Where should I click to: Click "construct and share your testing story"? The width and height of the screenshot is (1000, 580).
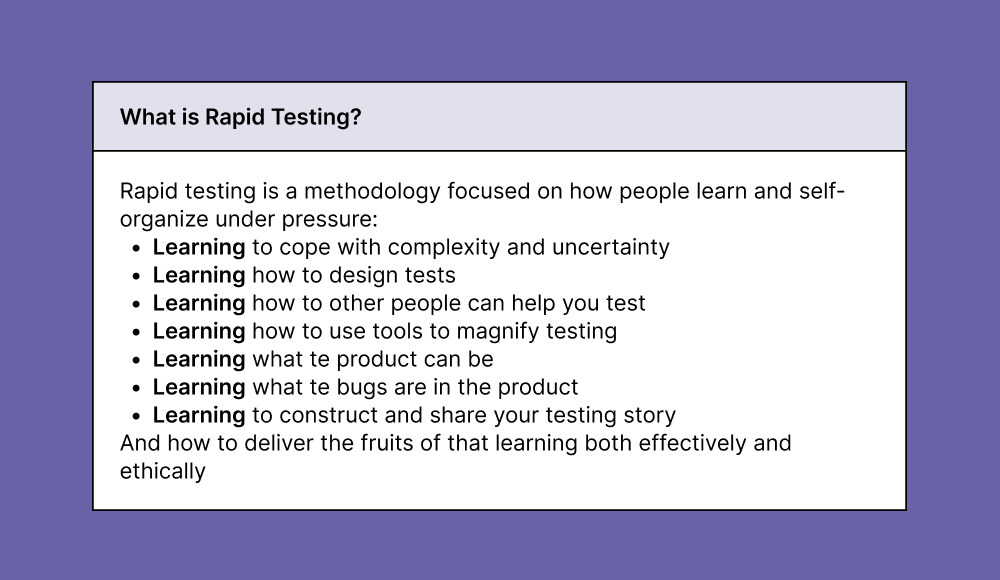tap(476, 415)
